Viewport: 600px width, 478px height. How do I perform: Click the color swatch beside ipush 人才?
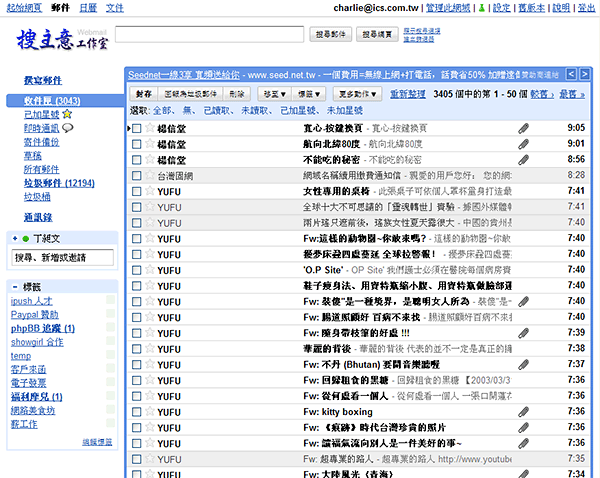[x=111, y=299]
